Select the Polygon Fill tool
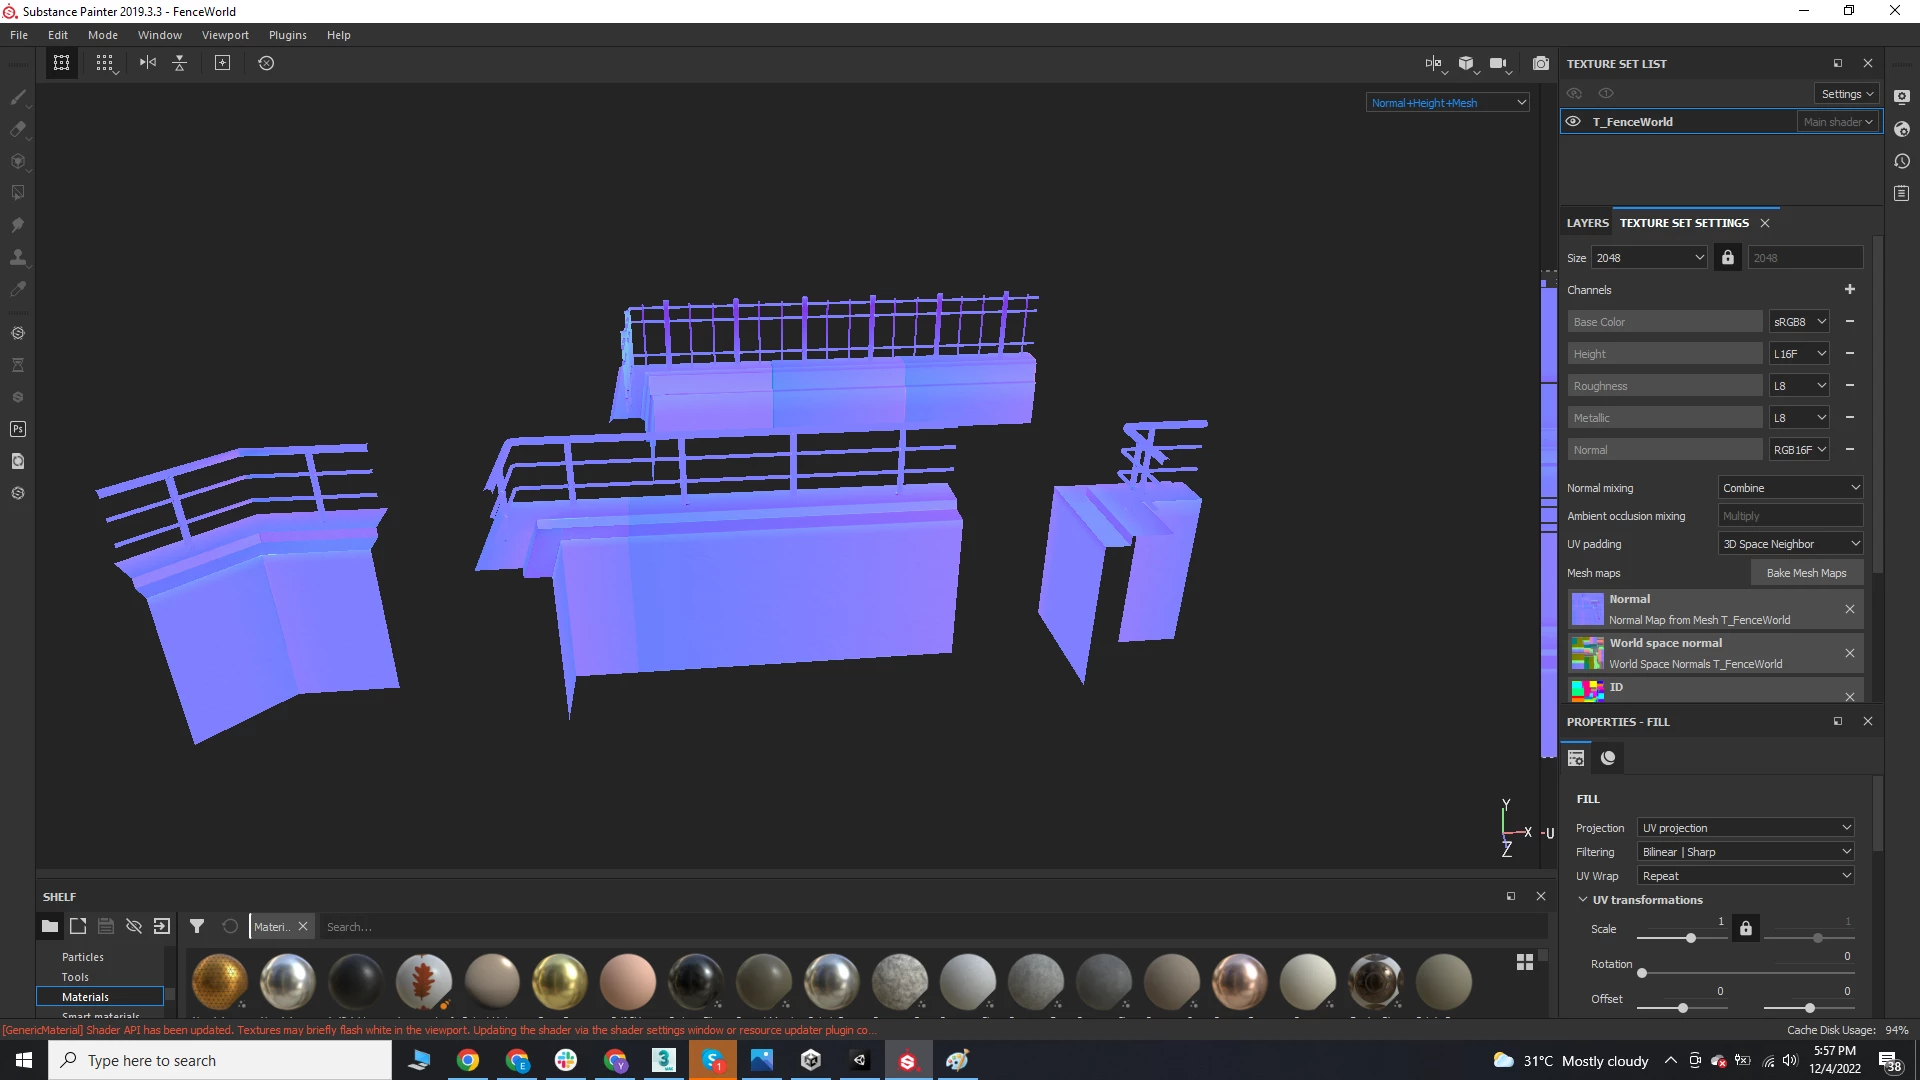The height and width of the screenshot is (1080, 1920). click(17, 193)
